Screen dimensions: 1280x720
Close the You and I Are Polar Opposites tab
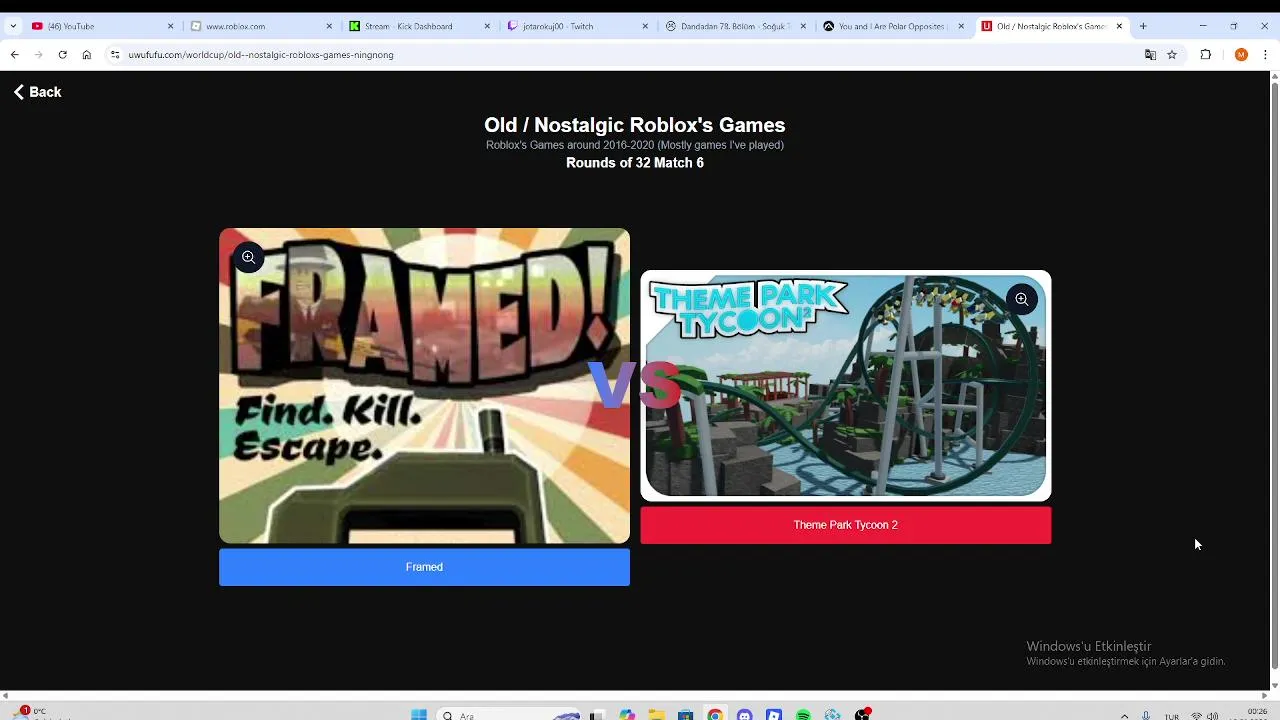pos(961,26)
